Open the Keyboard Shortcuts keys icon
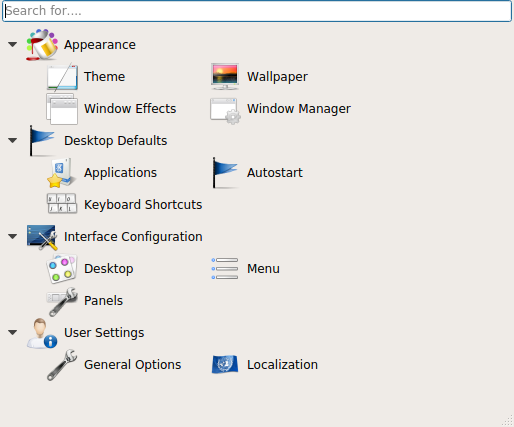This screenshot has height=427, width=514. click(62, 203)
